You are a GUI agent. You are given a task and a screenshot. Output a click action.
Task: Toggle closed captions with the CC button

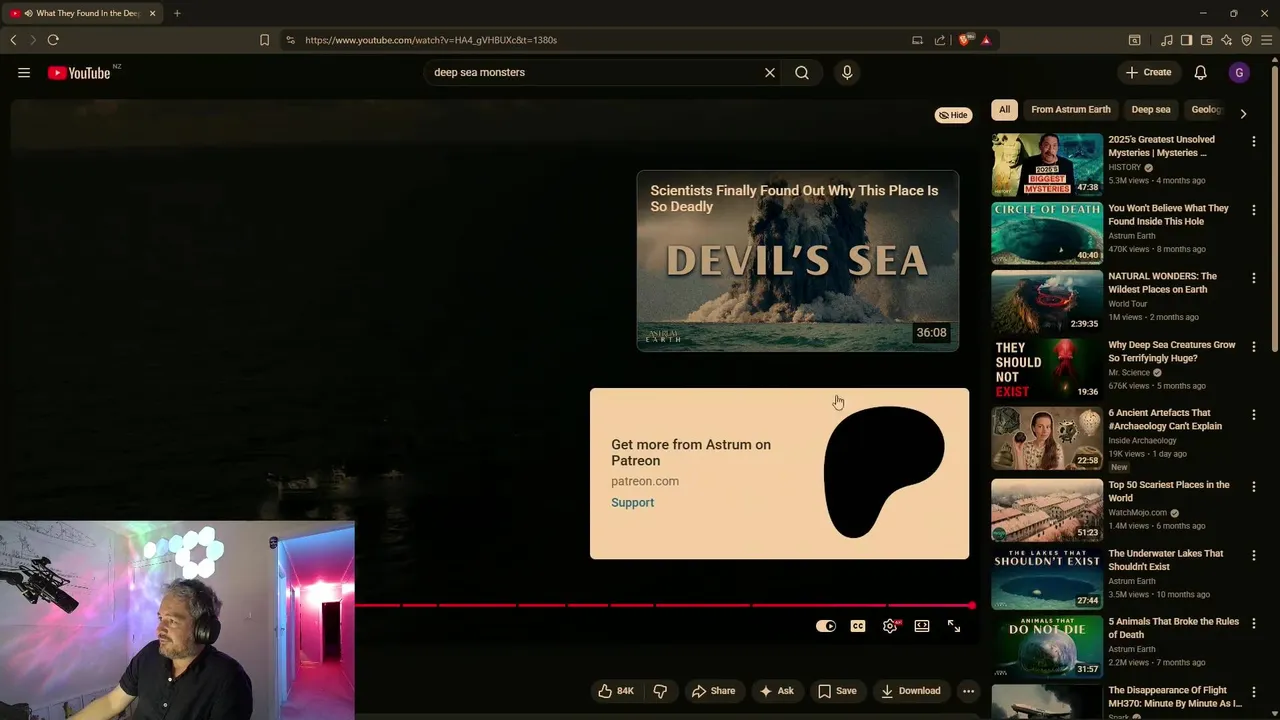point(858,626)
